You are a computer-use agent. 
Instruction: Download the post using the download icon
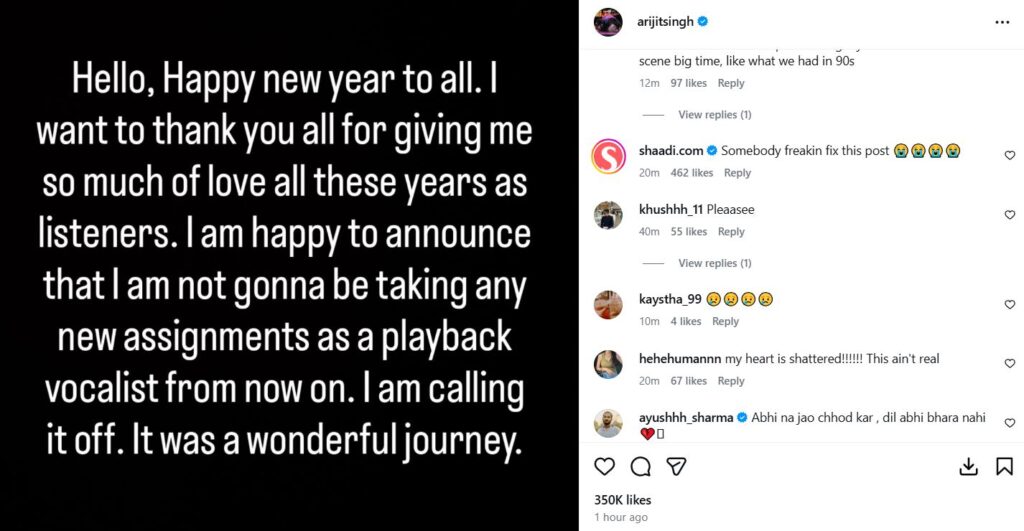pos(968,467)
